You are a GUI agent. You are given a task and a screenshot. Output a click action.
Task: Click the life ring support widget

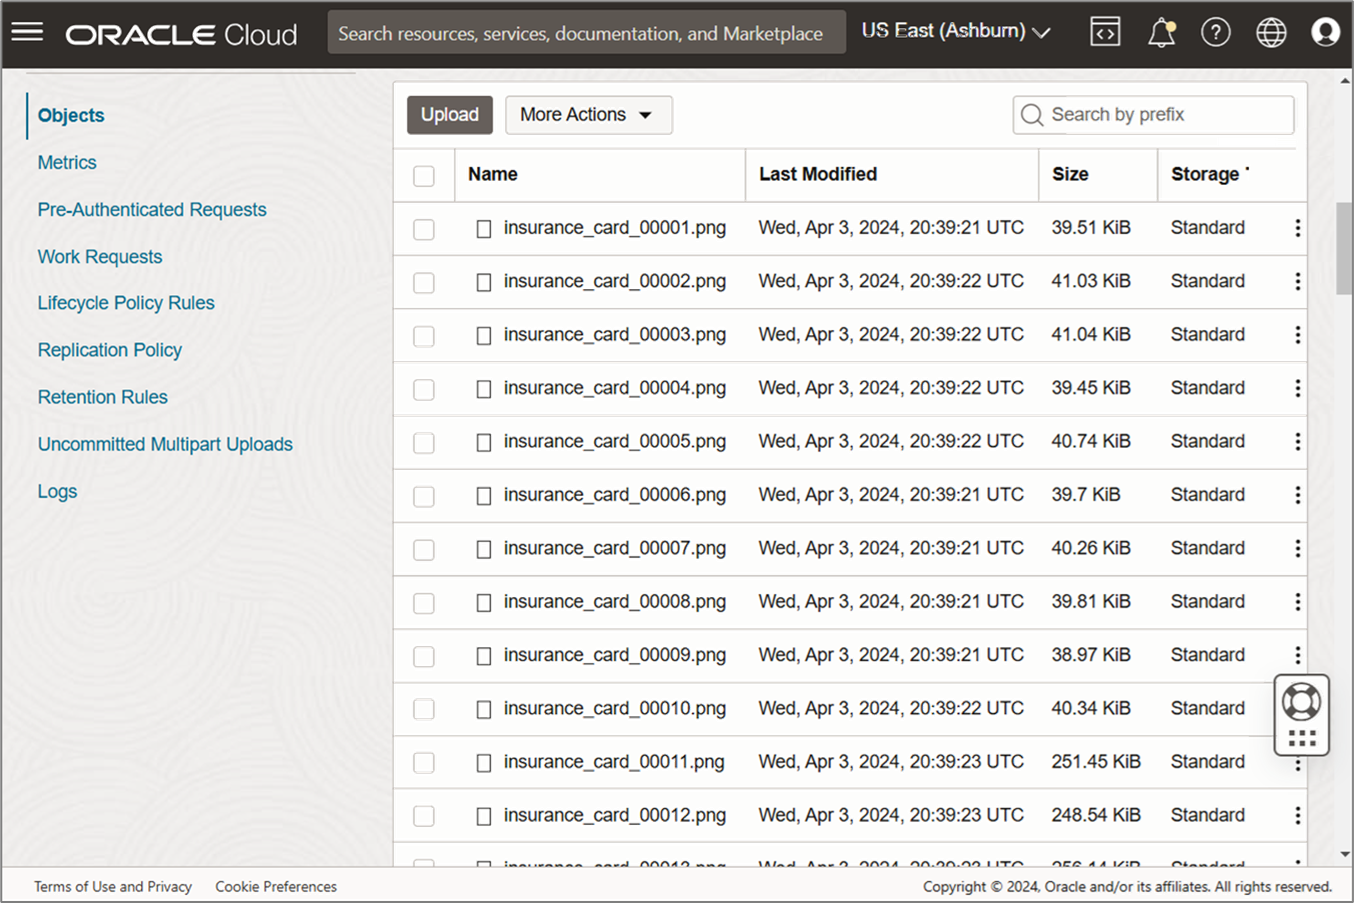pyautogui.click(x=1301, y=702)
